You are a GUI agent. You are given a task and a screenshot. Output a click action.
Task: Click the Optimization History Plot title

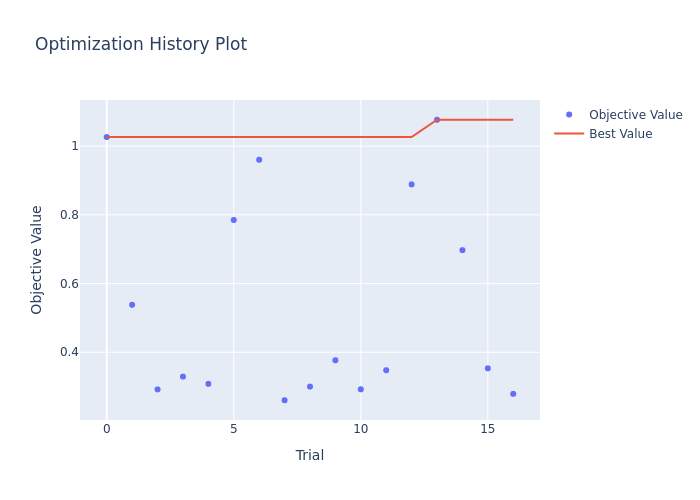[141, 45]
